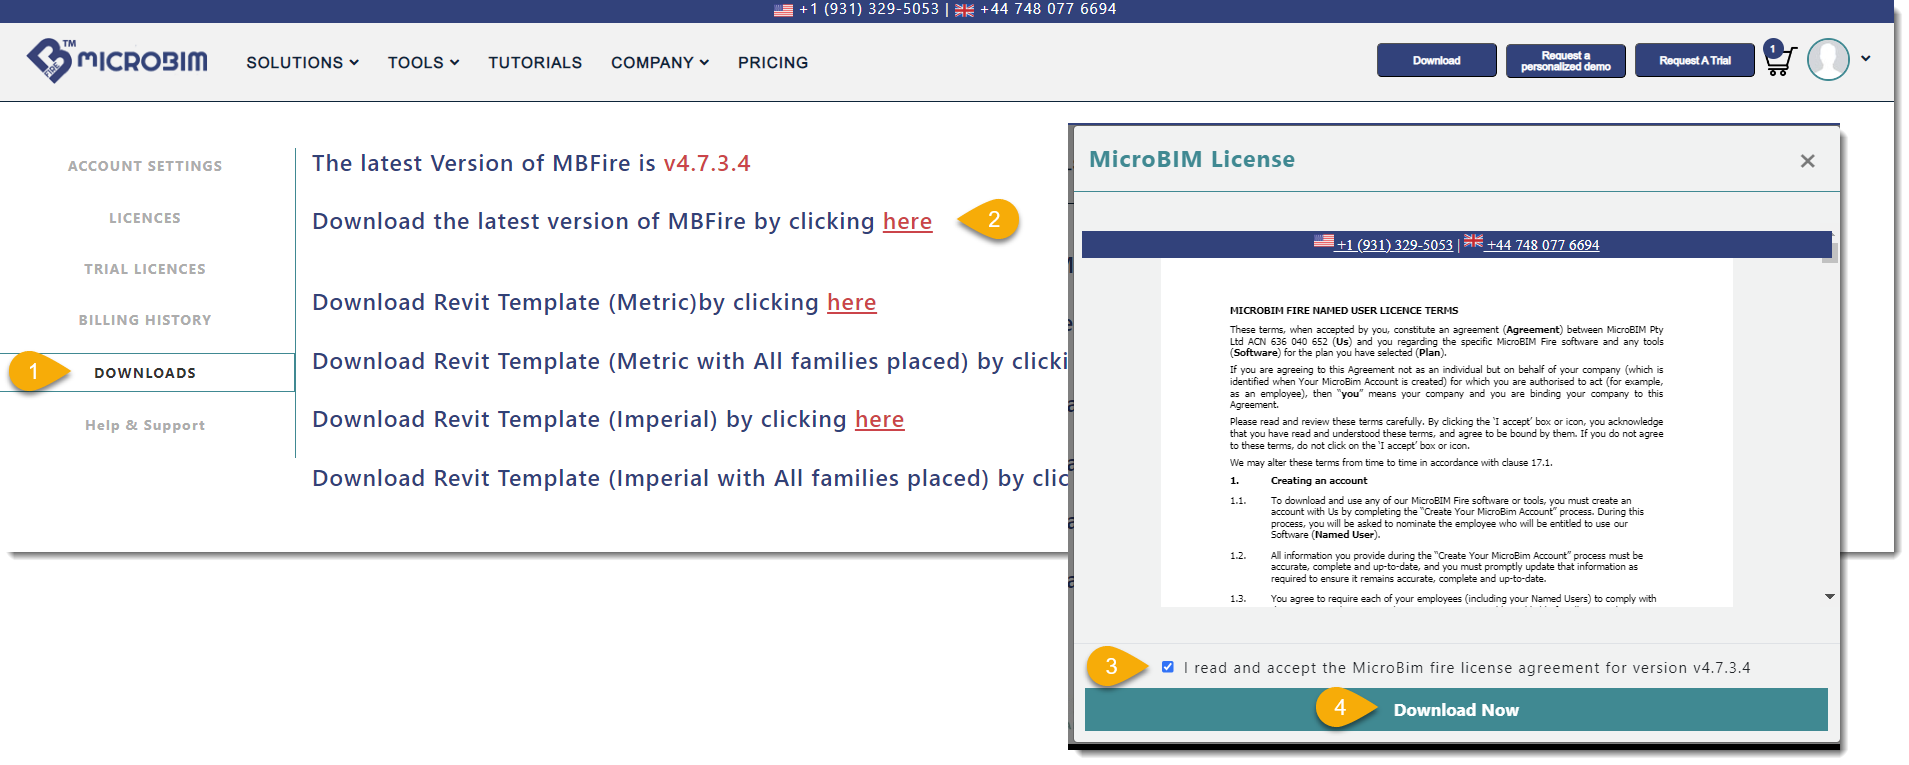Click the Request A Trial button
This screenshot has width=1909, height=765.
pyautogui.click(x=1694, y=60)
